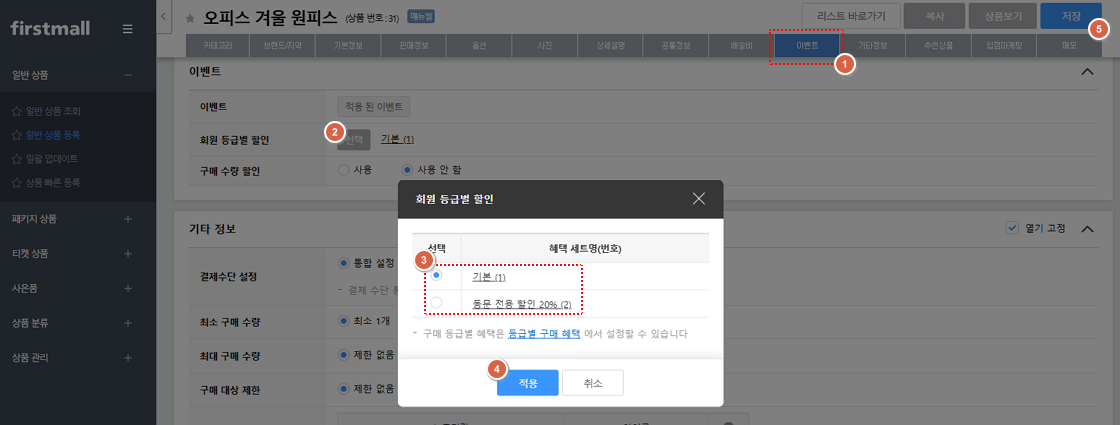The image size is (1120, 425).
Task: Click the star icon beside 상품 빠른 등록
Action: click(x=17, y=182)
